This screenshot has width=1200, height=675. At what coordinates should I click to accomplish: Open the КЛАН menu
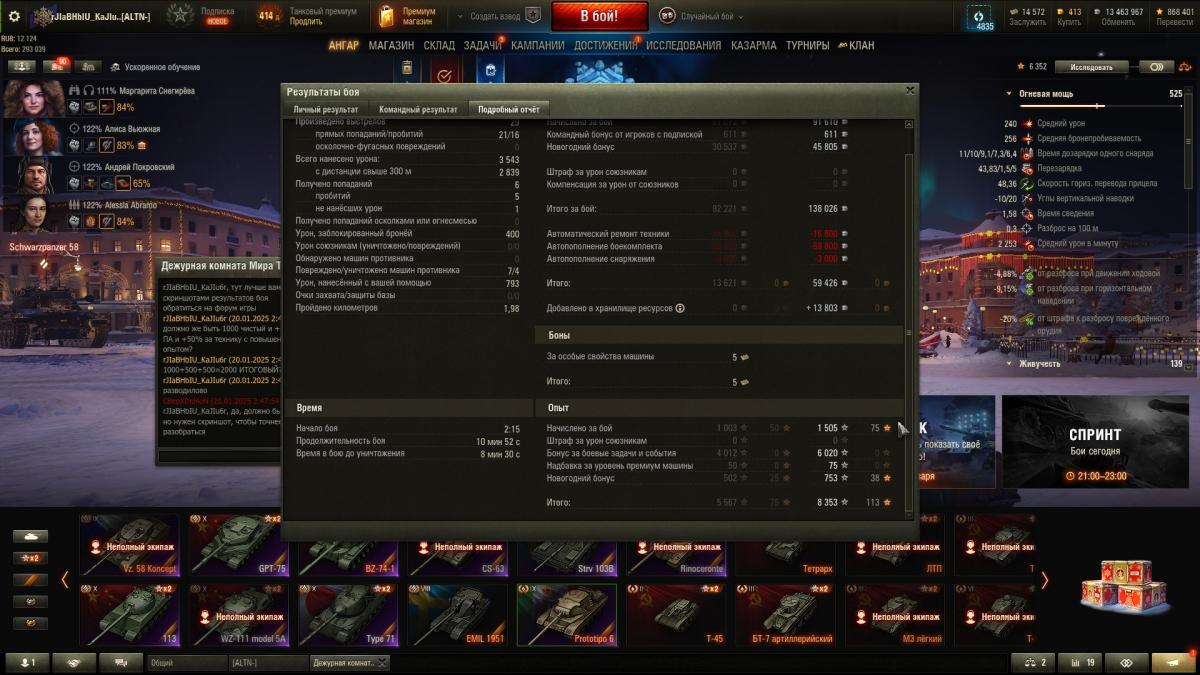click(857, 45)
